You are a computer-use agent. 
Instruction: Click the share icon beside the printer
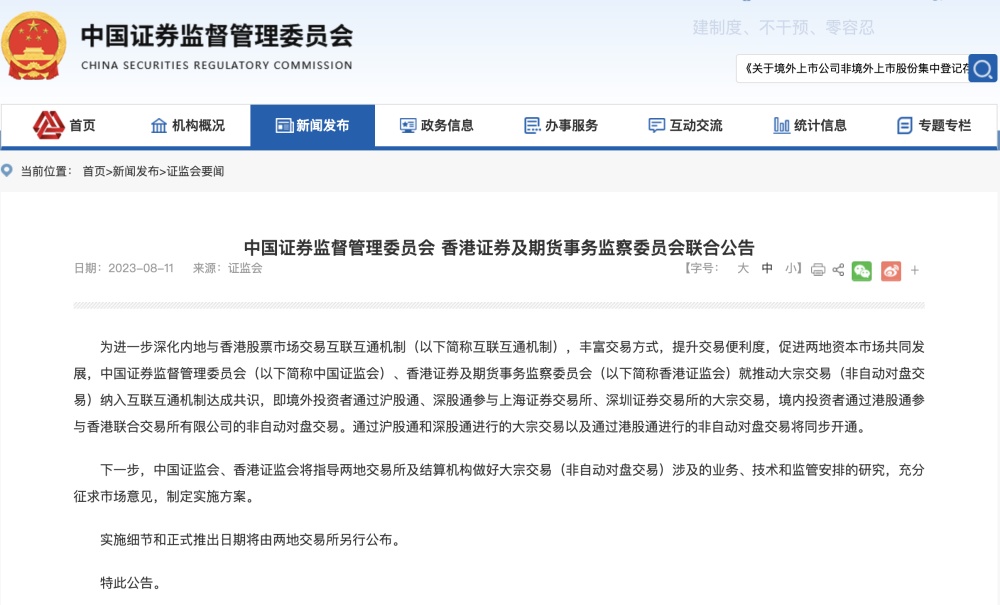[x=838, y=270]
